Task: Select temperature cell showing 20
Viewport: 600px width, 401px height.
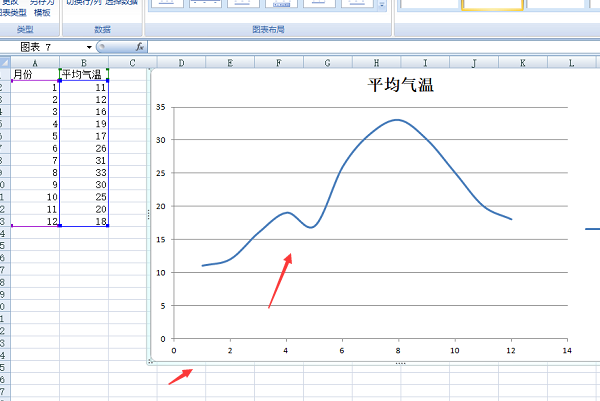Action: click(84, 209)
